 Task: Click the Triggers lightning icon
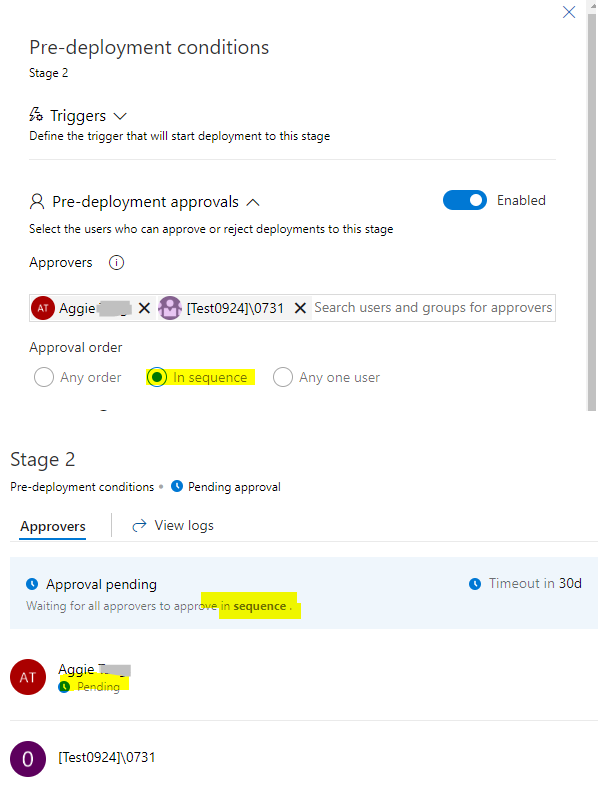click(36, 116)
